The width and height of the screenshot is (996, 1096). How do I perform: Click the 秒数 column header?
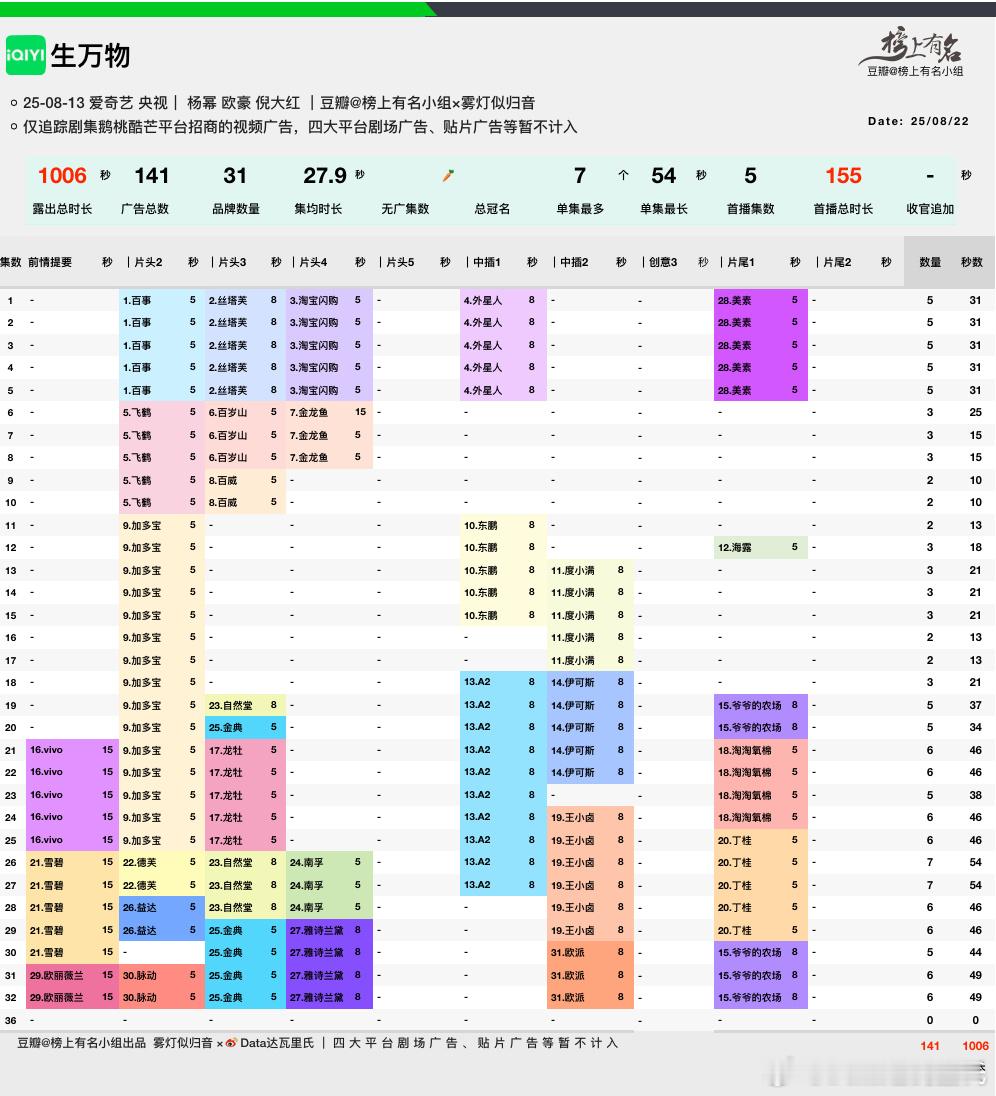tap(972, 262)
